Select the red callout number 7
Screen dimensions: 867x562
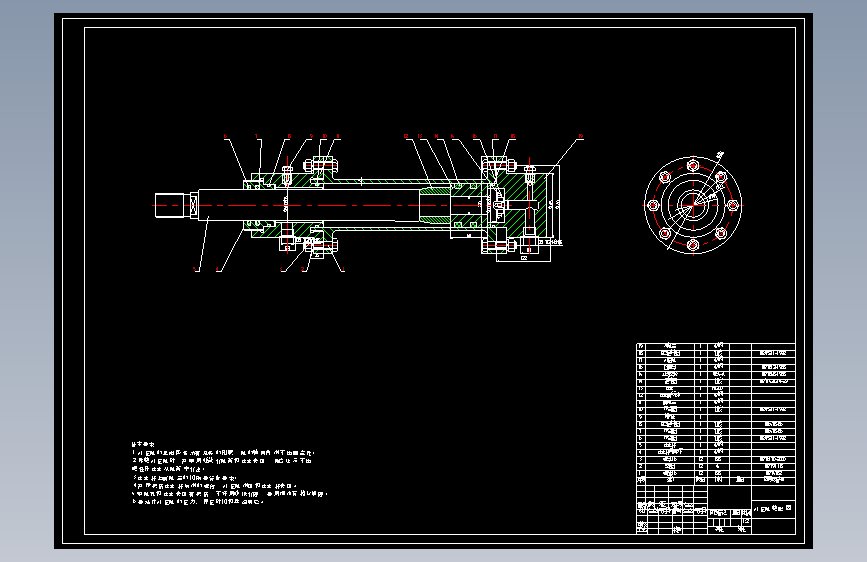pos(257,136)
